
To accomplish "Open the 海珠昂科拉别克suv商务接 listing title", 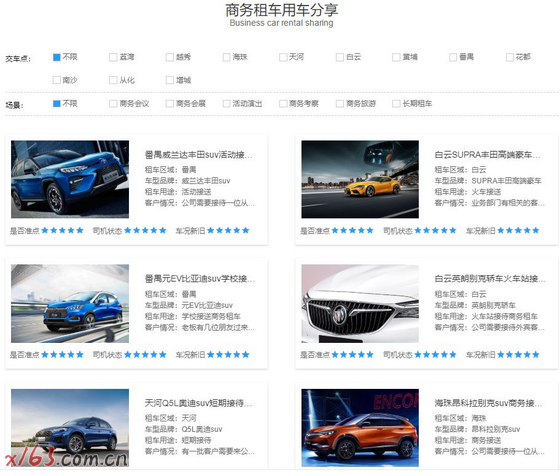I will coord(488,403).
